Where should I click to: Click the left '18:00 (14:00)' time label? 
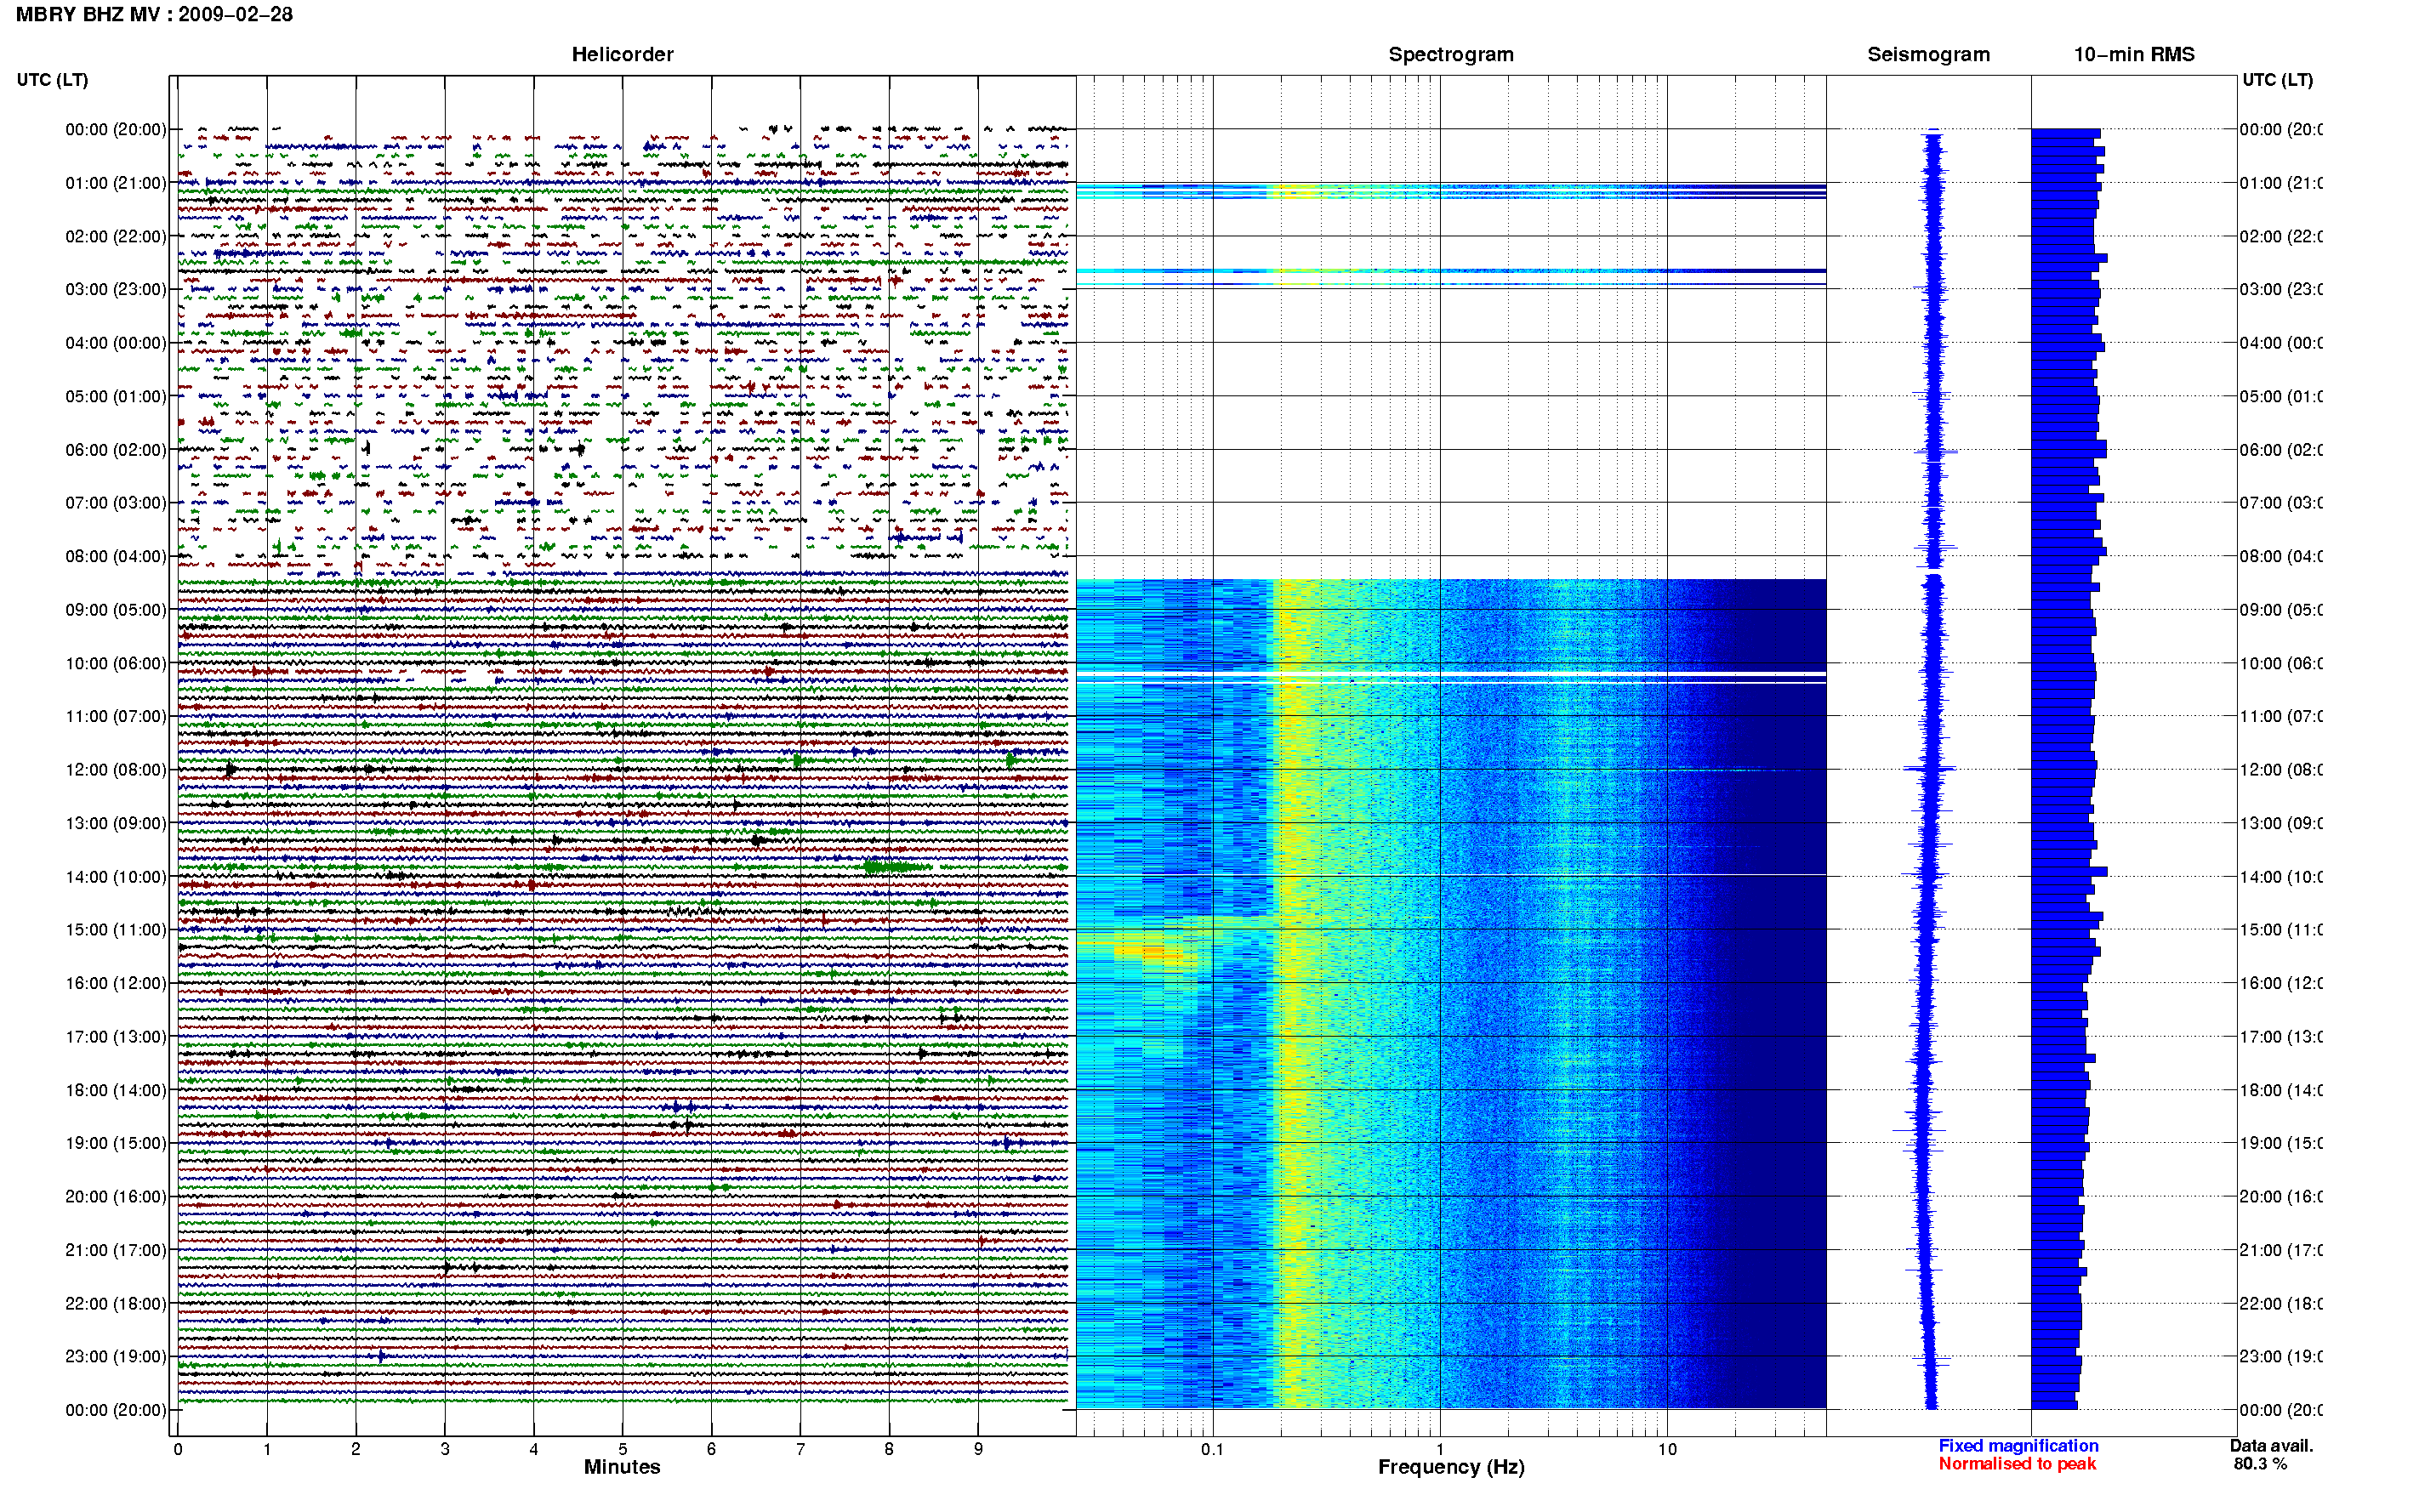(x=115, y=1090)
